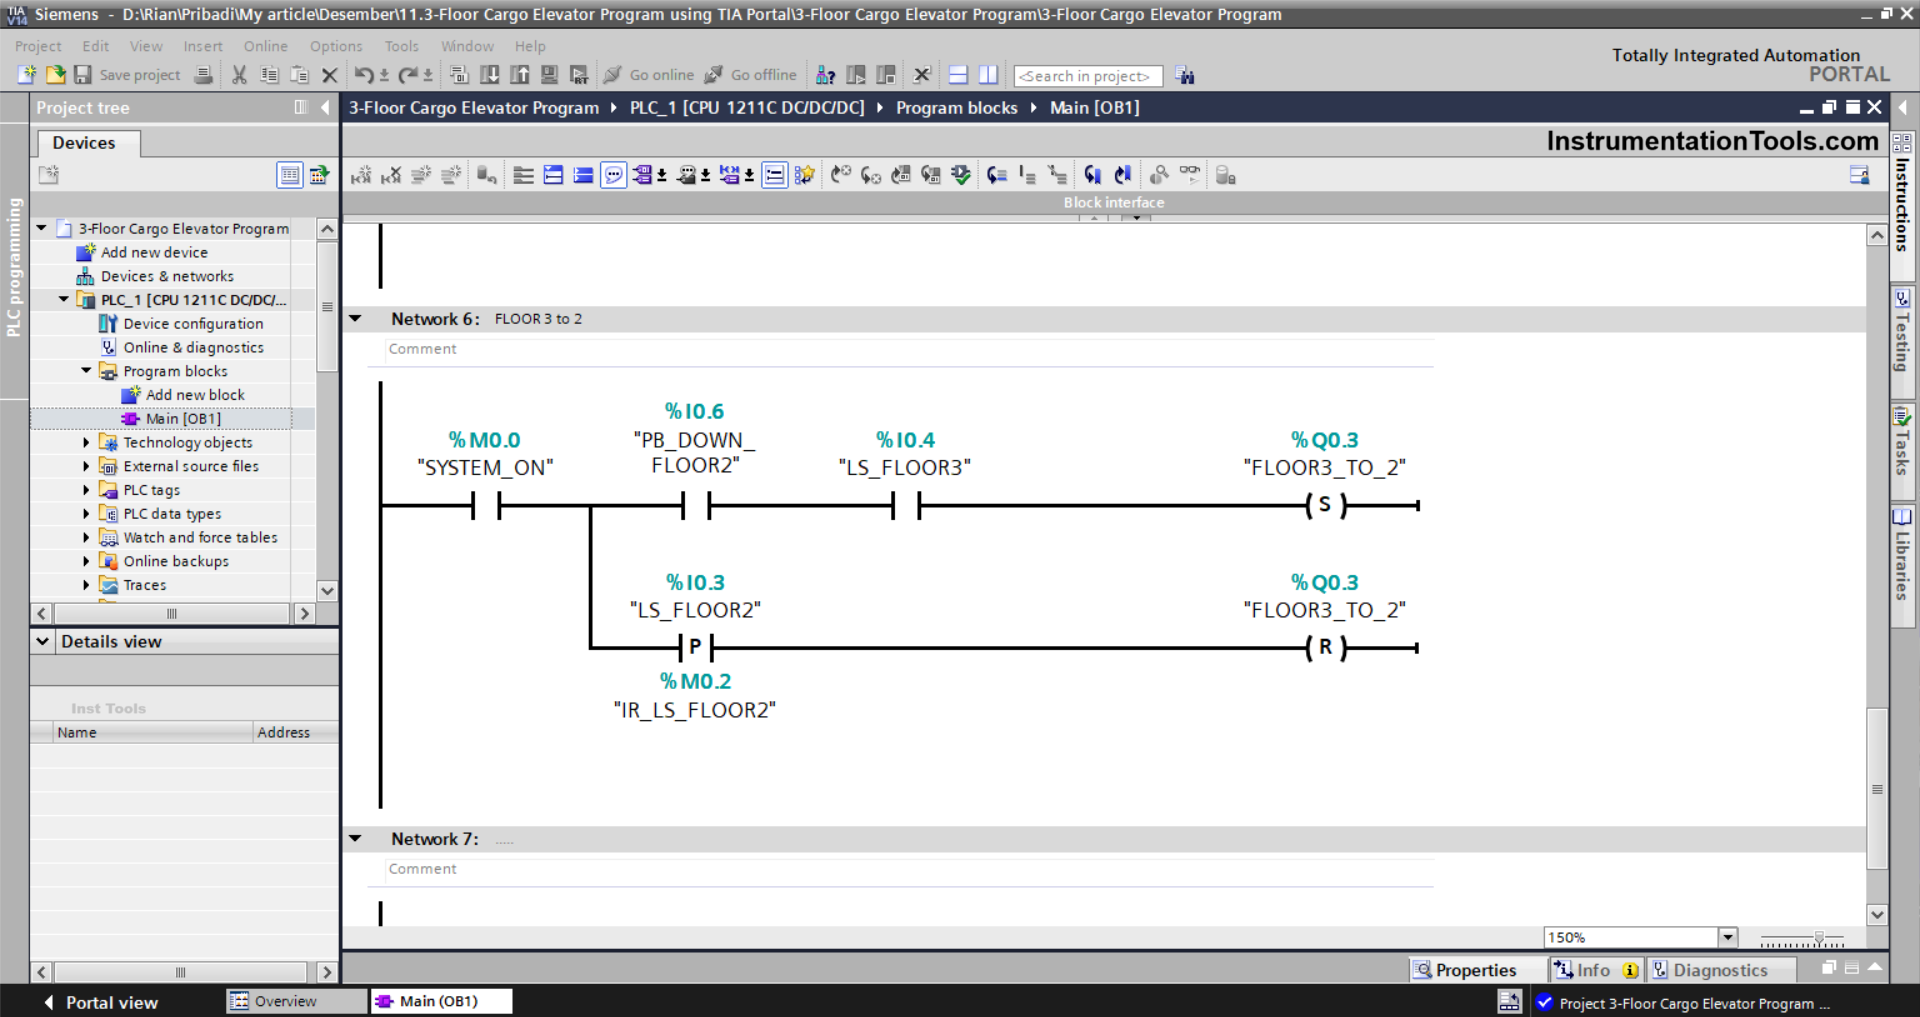Expand PLC tags folder
This screenshot has width=1920, height=1017.
[86, 490]
